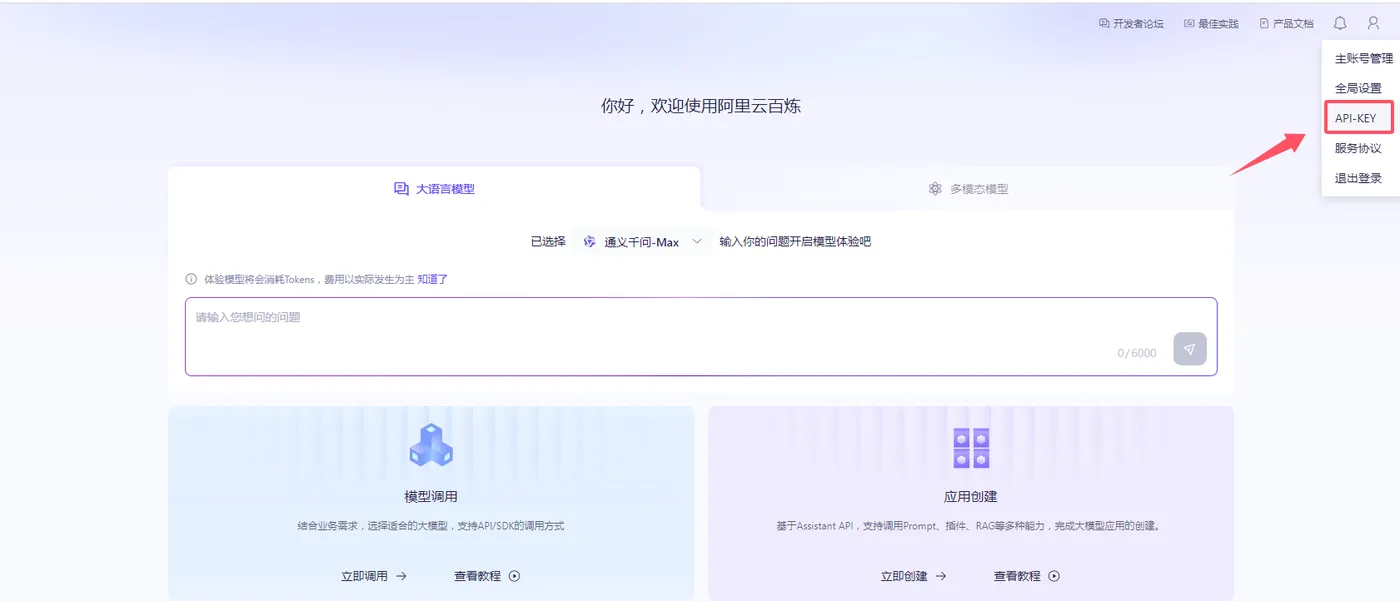Choose 退出登录 to log out

pyautogui.click(x=1357, y=178)
